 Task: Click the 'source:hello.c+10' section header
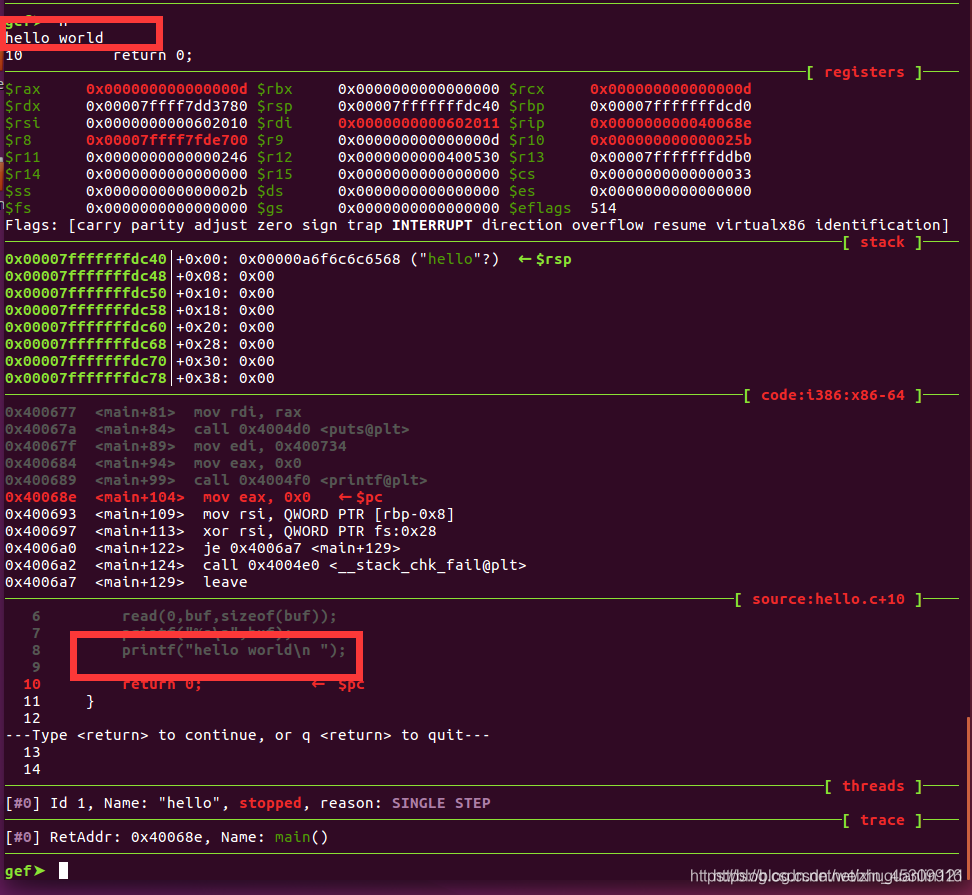(x=828, y=599)
